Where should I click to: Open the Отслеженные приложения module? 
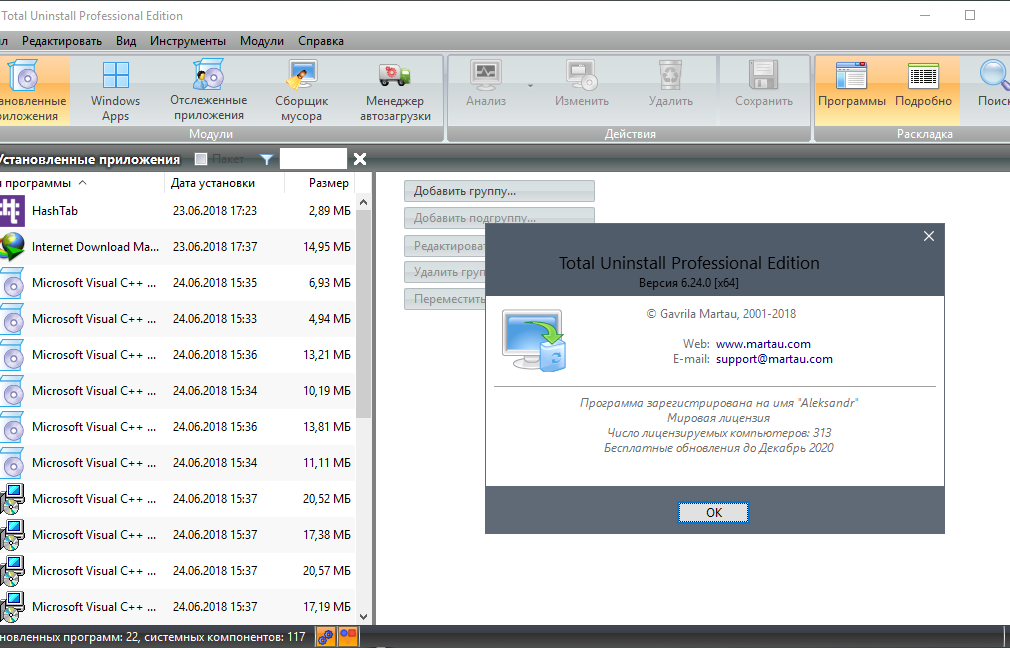coord(209,90)
